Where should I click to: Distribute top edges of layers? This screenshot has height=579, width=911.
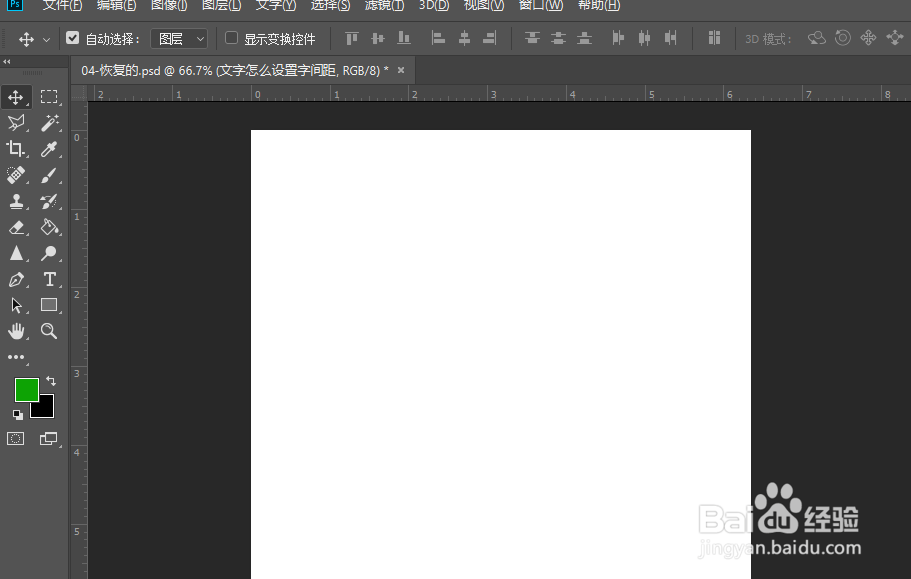pos(532,38)
